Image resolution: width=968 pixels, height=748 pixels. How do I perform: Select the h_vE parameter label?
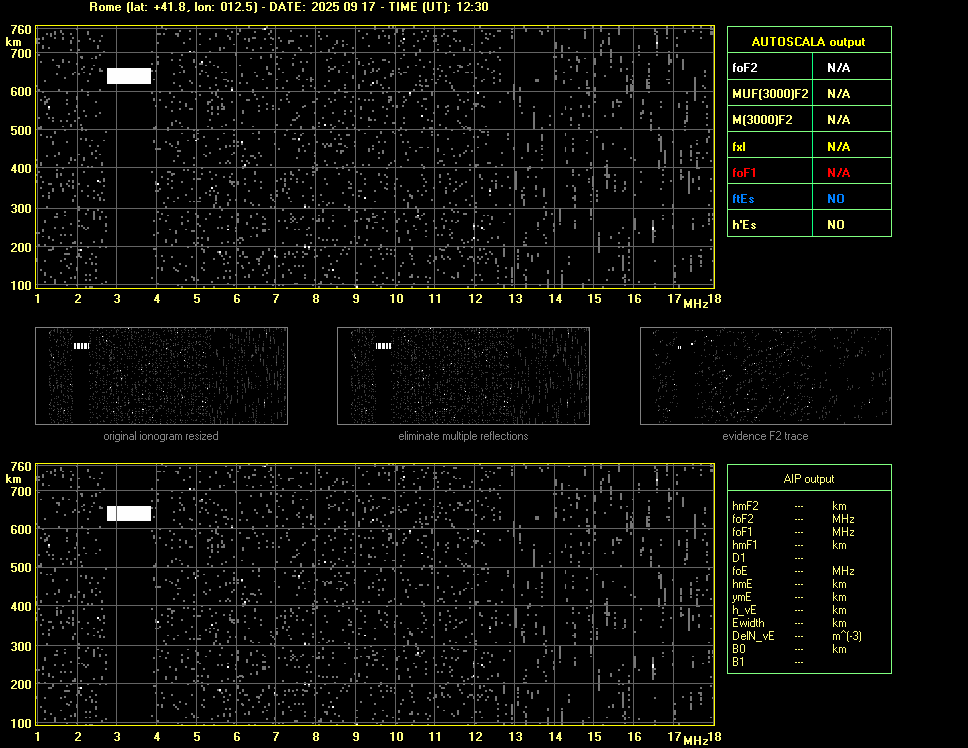(x=744, y=610)
